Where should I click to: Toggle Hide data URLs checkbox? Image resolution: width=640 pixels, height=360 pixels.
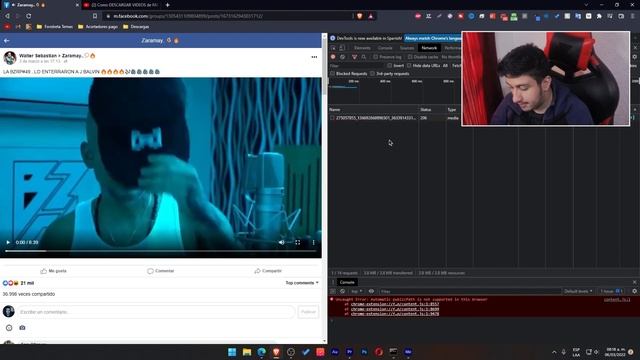coord(409,66)
